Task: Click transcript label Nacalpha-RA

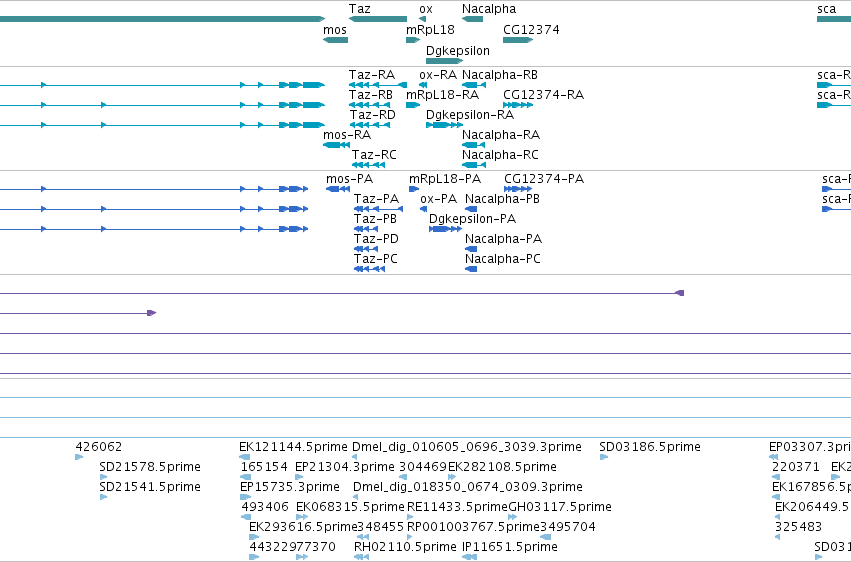Action: [501, 135]
